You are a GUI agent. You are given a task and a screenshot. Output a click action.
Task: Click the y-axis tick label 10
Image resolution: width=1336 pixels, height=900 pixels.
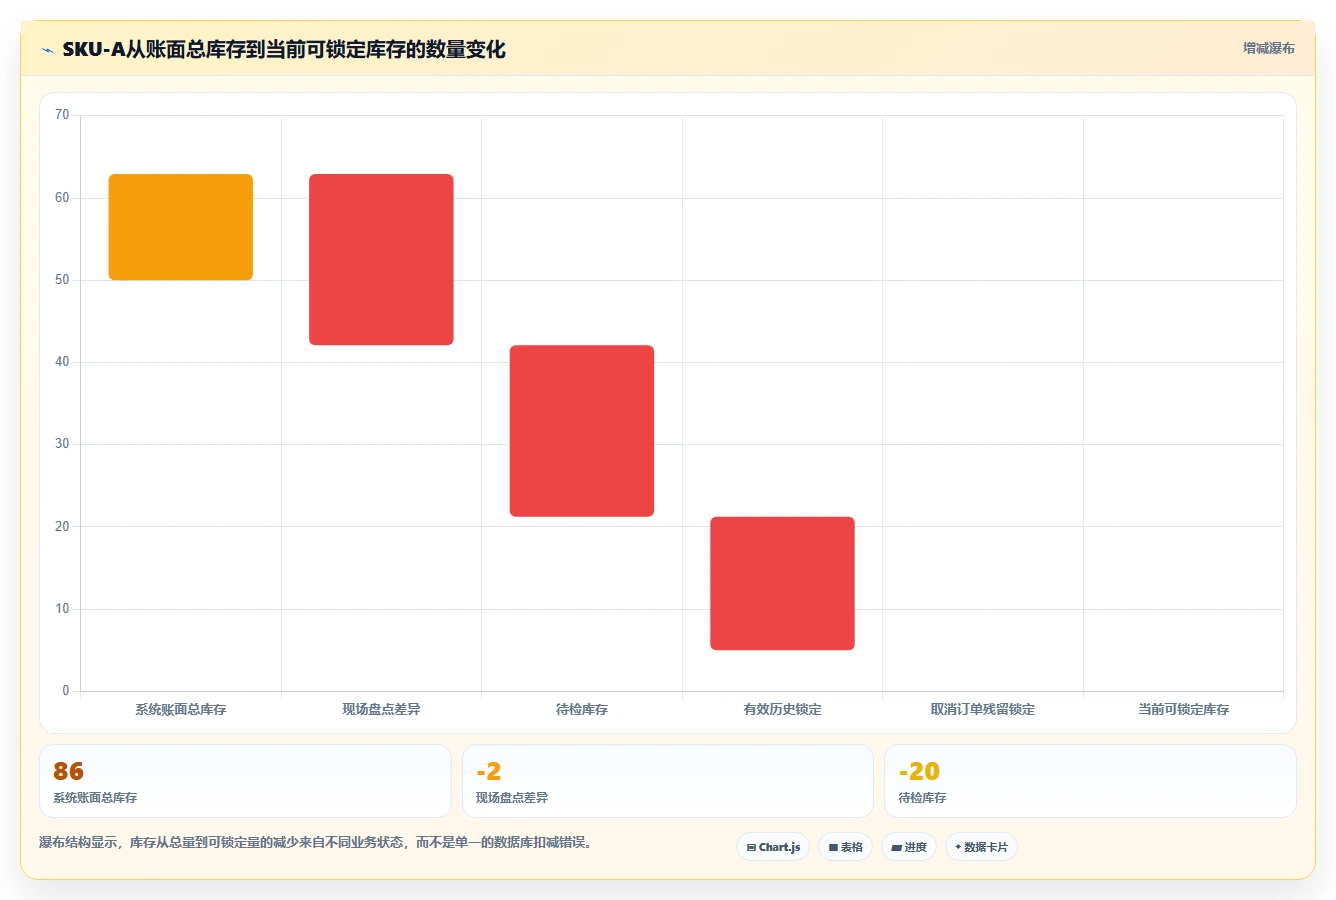tap(62, 609)
